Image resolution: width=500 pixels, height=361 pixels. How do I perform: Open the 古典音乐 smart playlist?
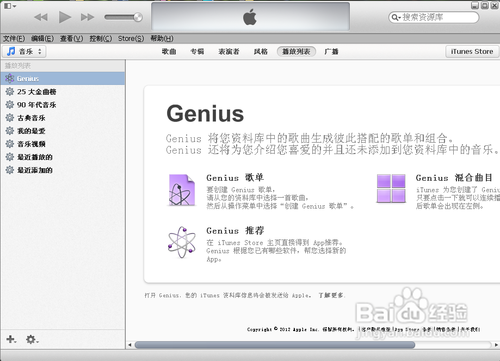[x=63, y=118]
